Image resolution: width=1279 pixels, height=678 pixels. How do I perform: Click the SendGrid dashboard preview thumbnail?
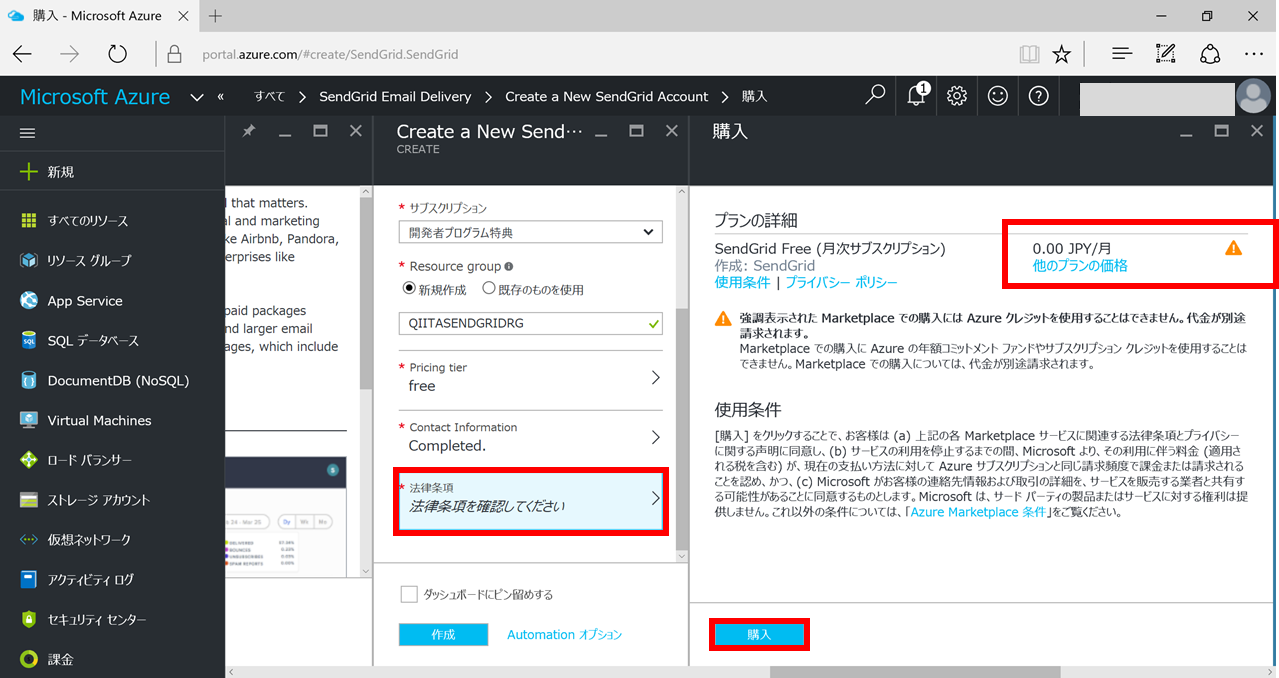click(x=286, y=515)
